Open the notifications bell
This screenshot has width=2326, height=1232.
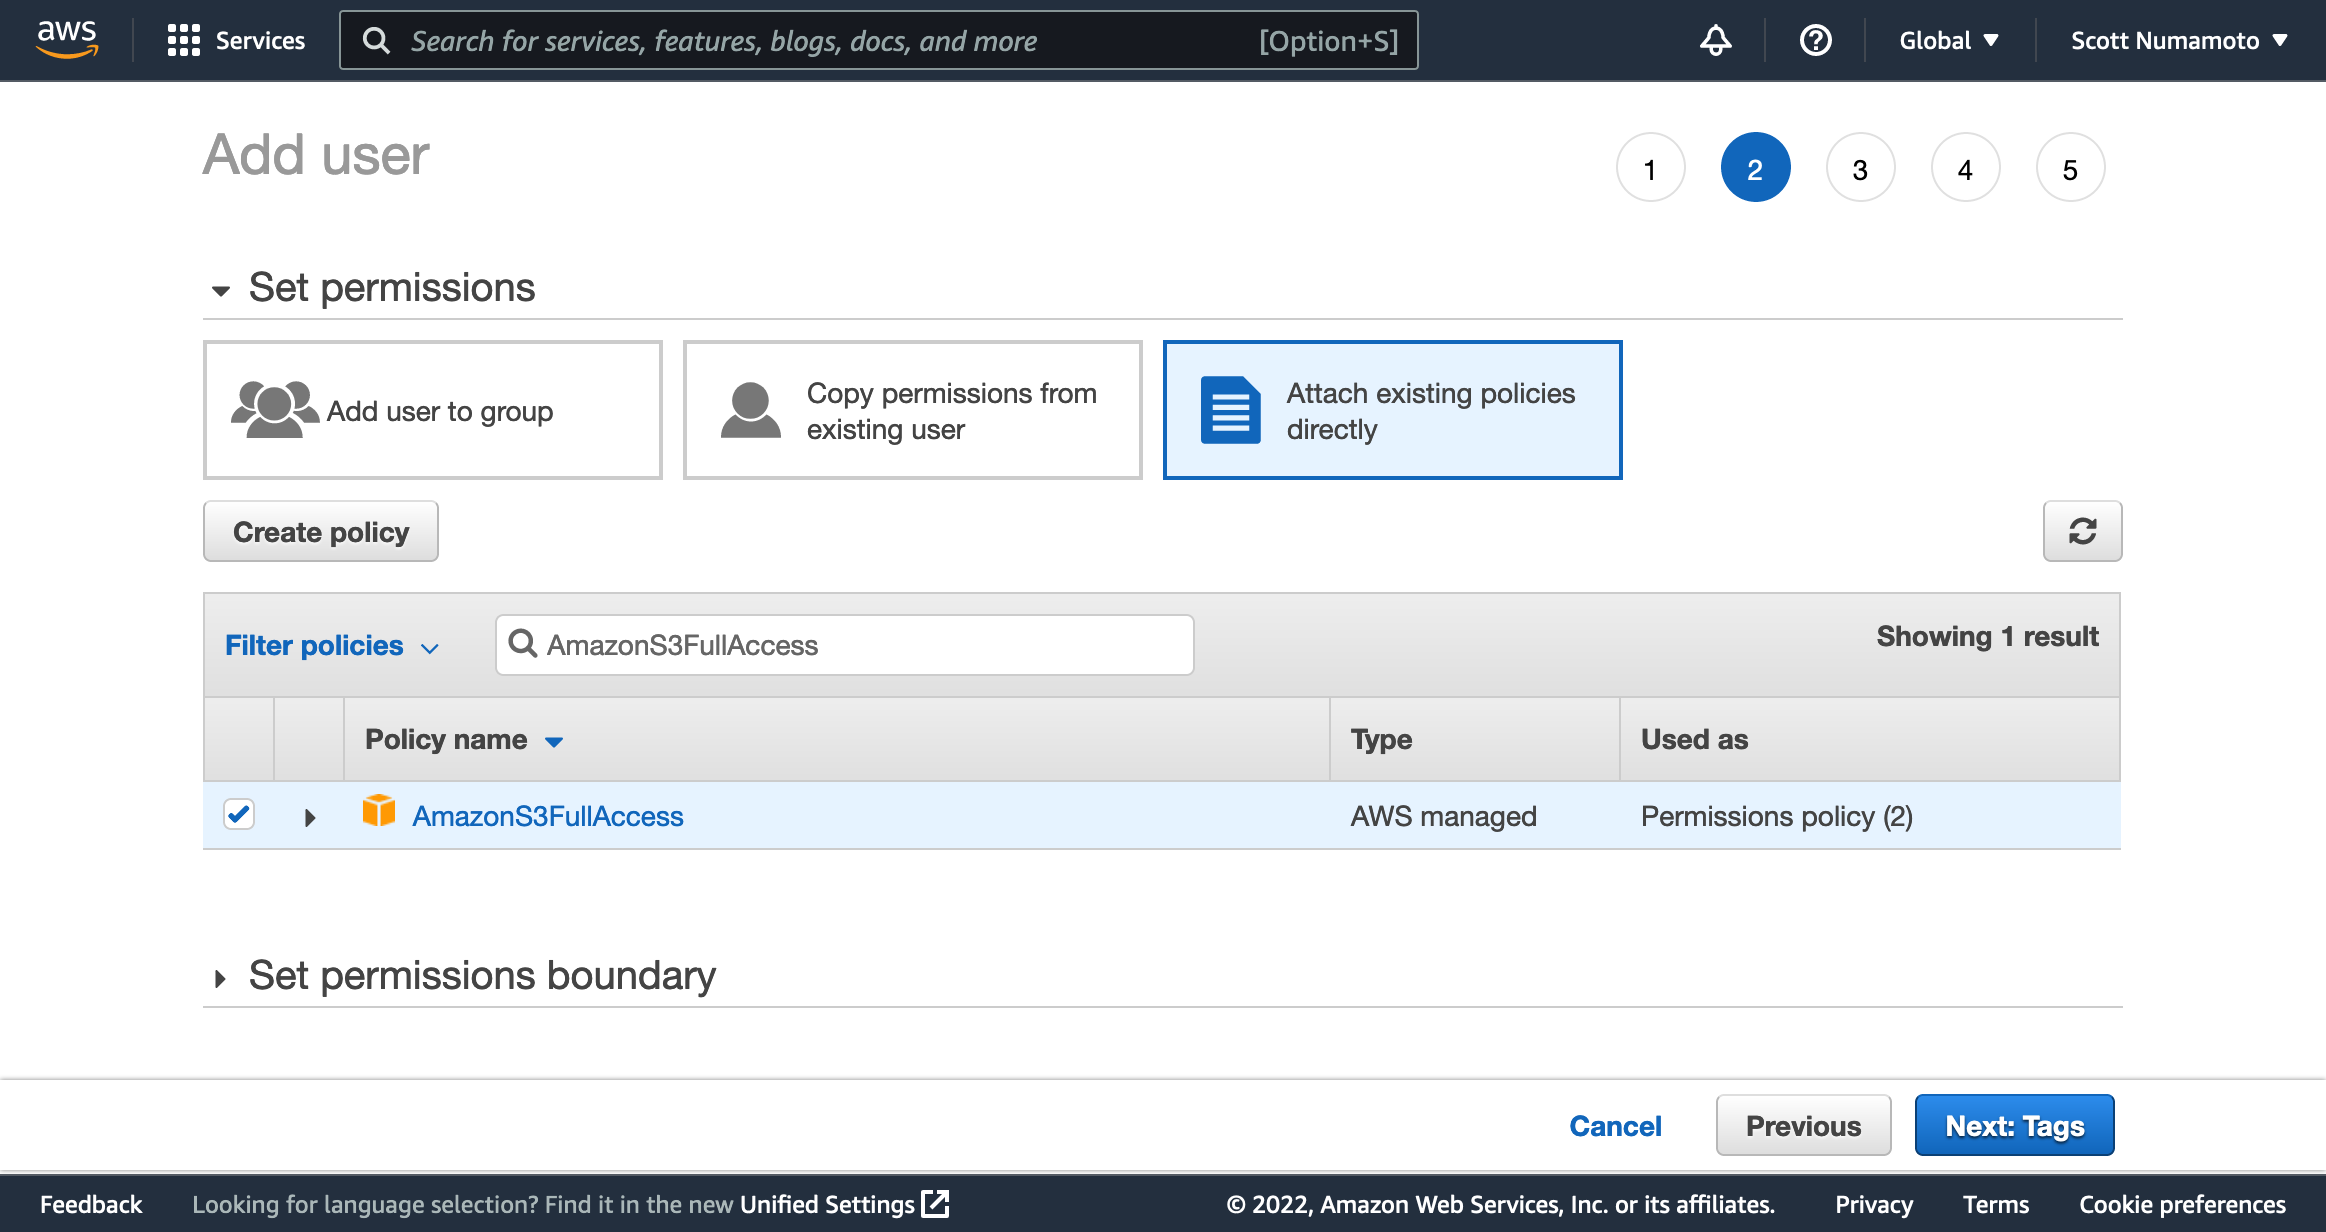coord(1715,40)
